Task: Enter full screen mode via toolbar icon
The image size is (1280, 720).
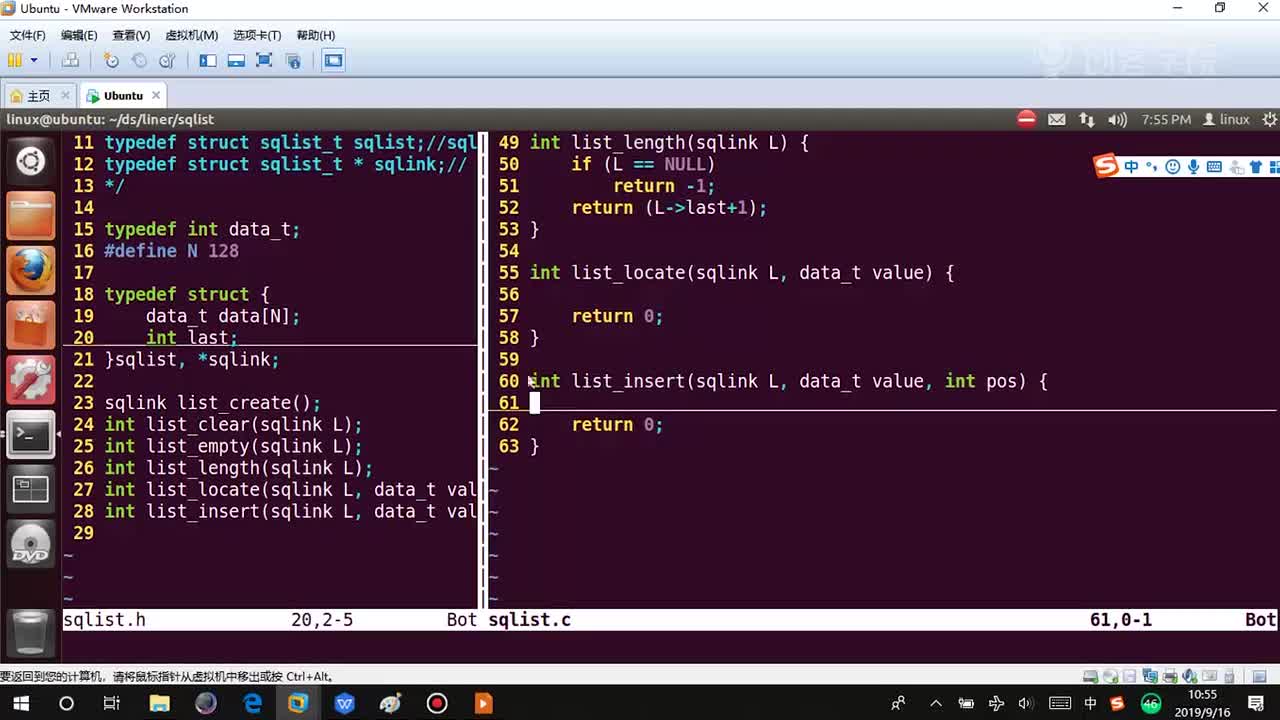Action: click(264, 60)
